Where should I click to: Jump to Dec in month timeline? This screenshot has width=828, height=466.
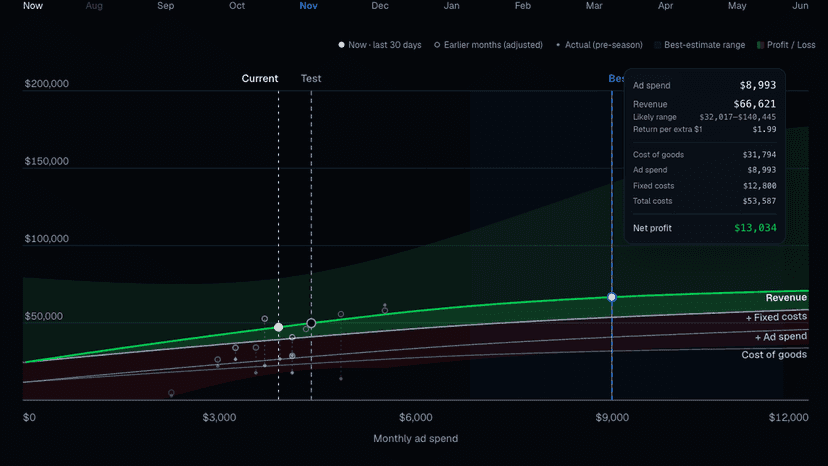380,6
